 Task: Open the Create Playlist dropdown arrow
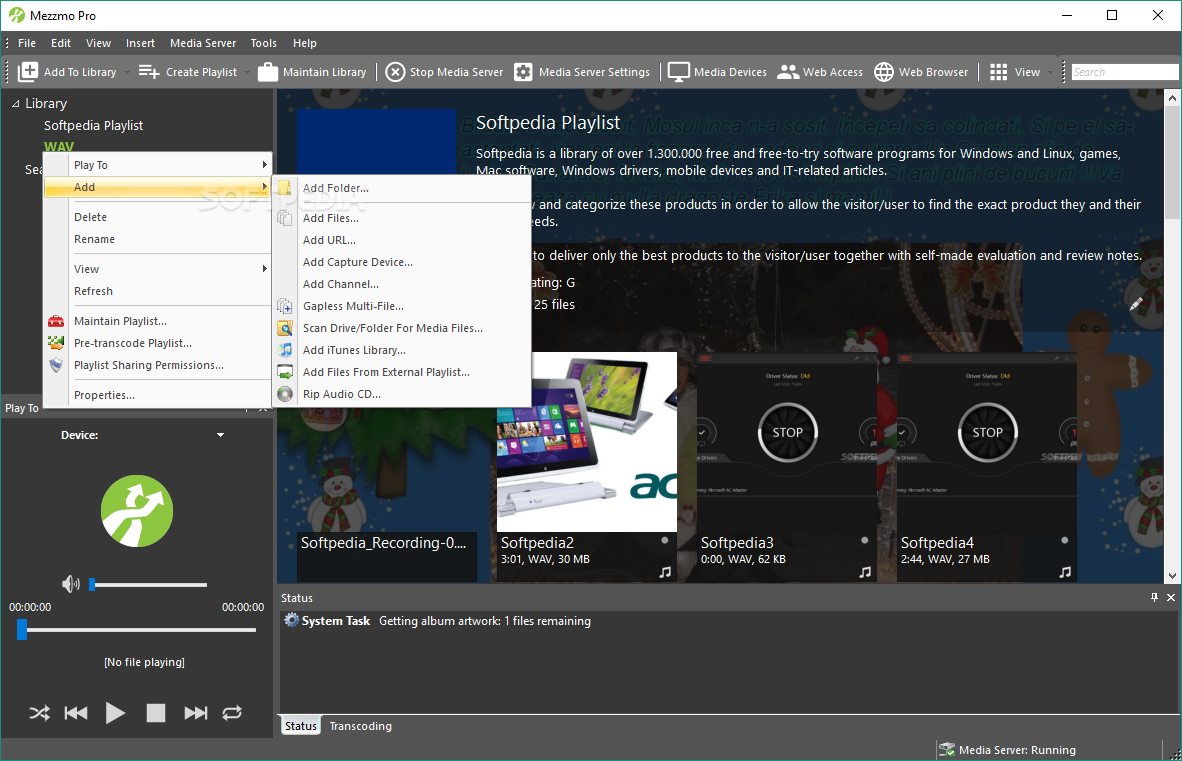coord(247,72)
